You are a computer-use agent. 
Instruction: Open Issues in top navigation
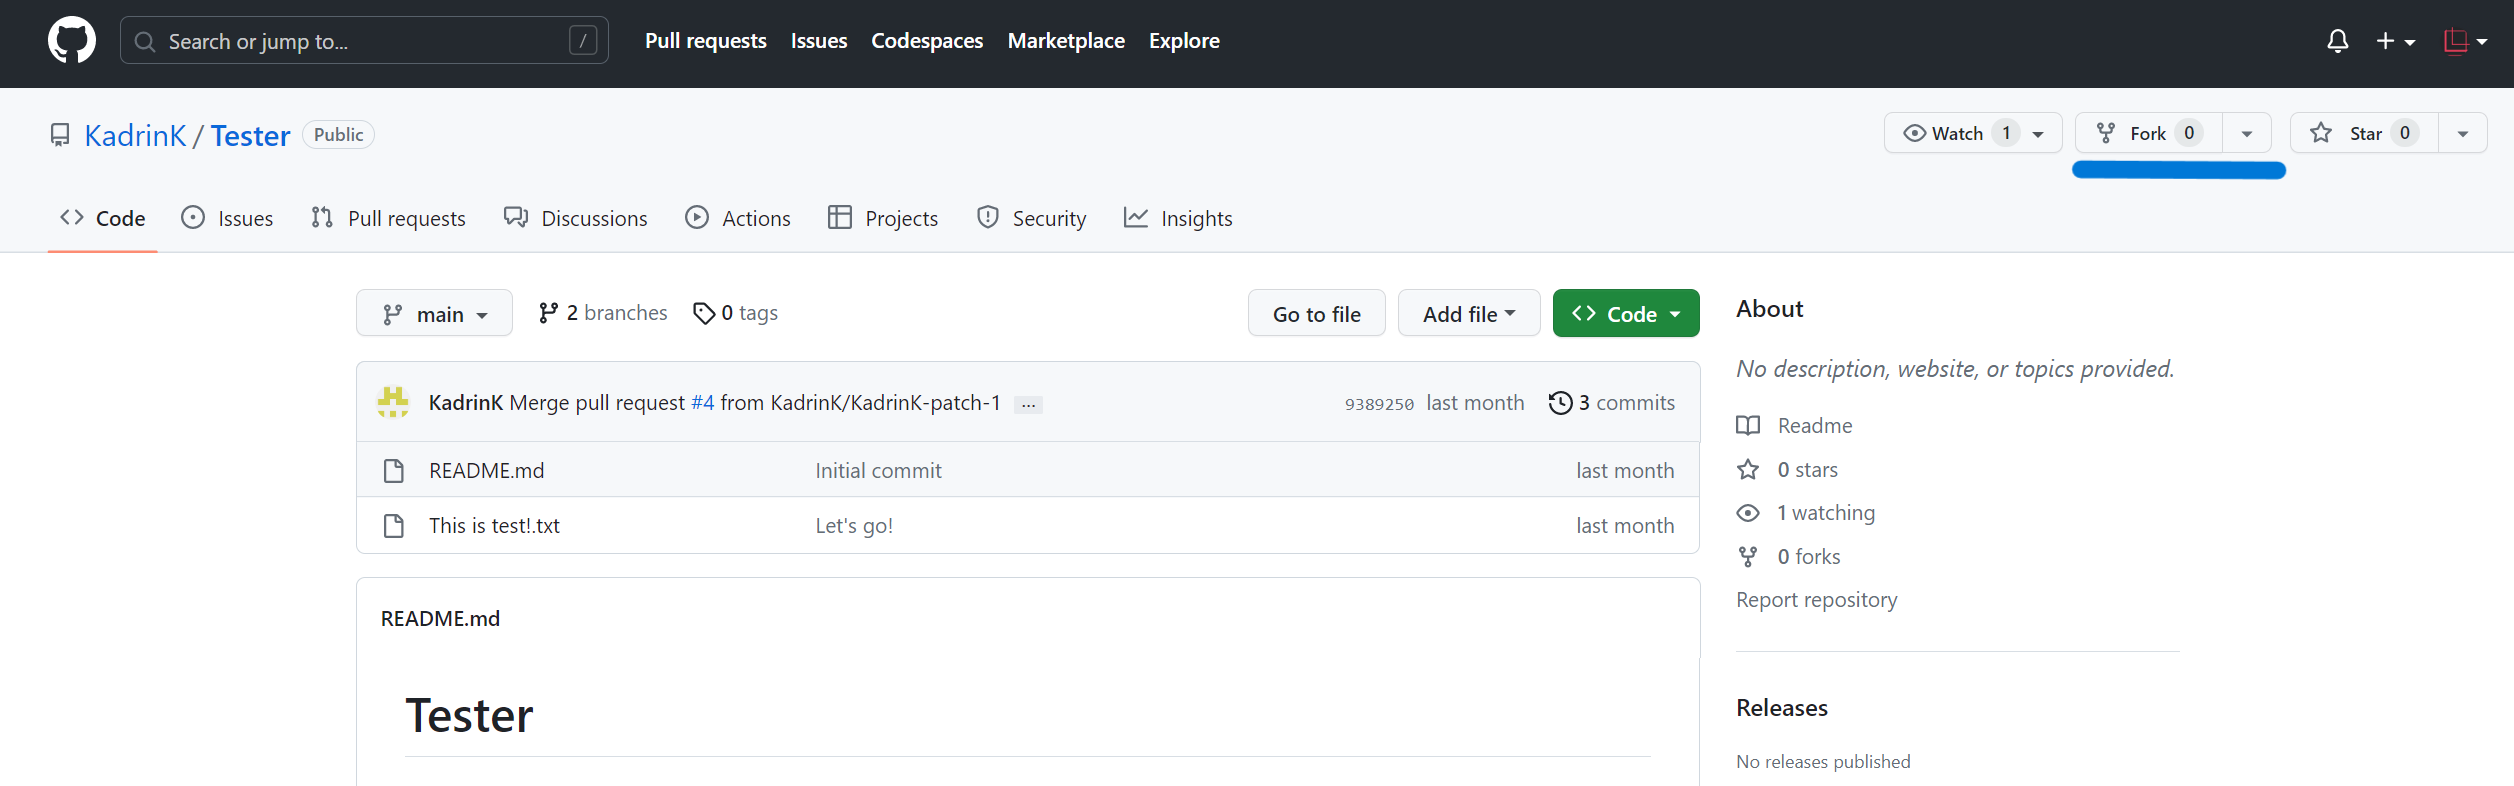819,41
